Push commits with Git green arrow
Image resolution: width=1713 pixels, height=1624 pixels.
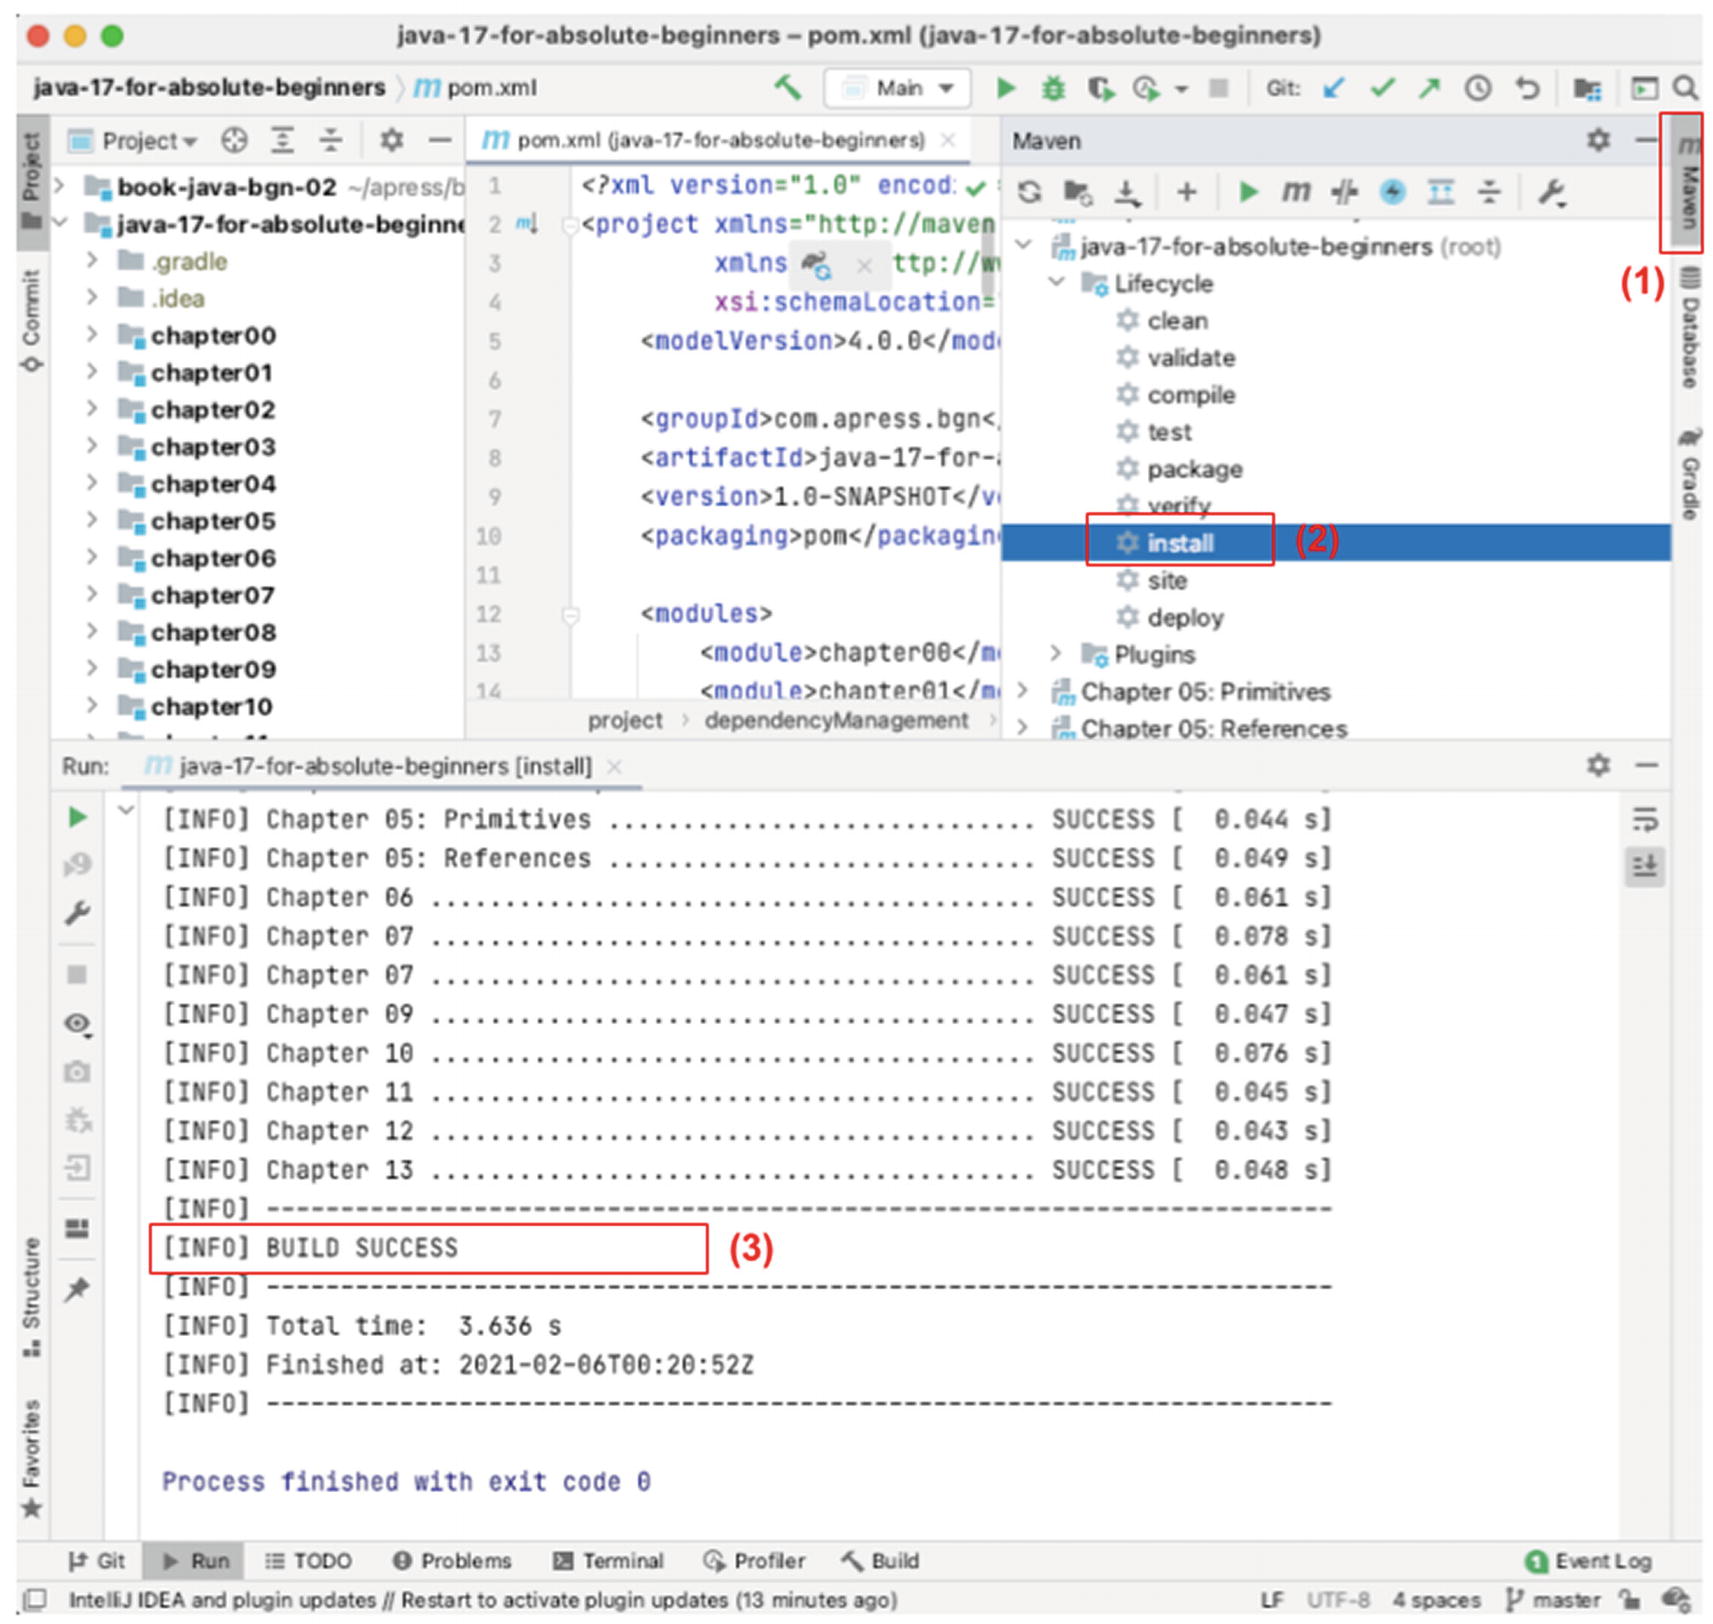click(x=1430, y=88)
